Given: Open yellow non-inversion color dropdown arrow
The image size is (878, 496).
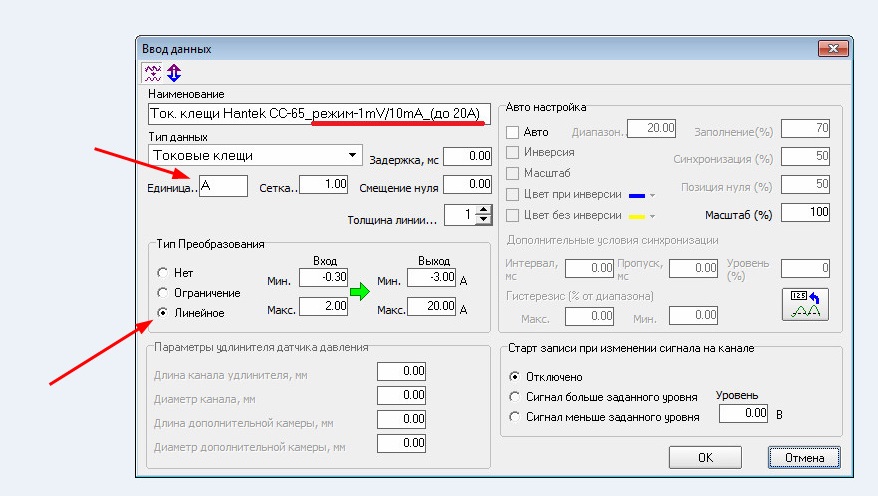Looking at the screenshot, I should [x=652, y=216].
